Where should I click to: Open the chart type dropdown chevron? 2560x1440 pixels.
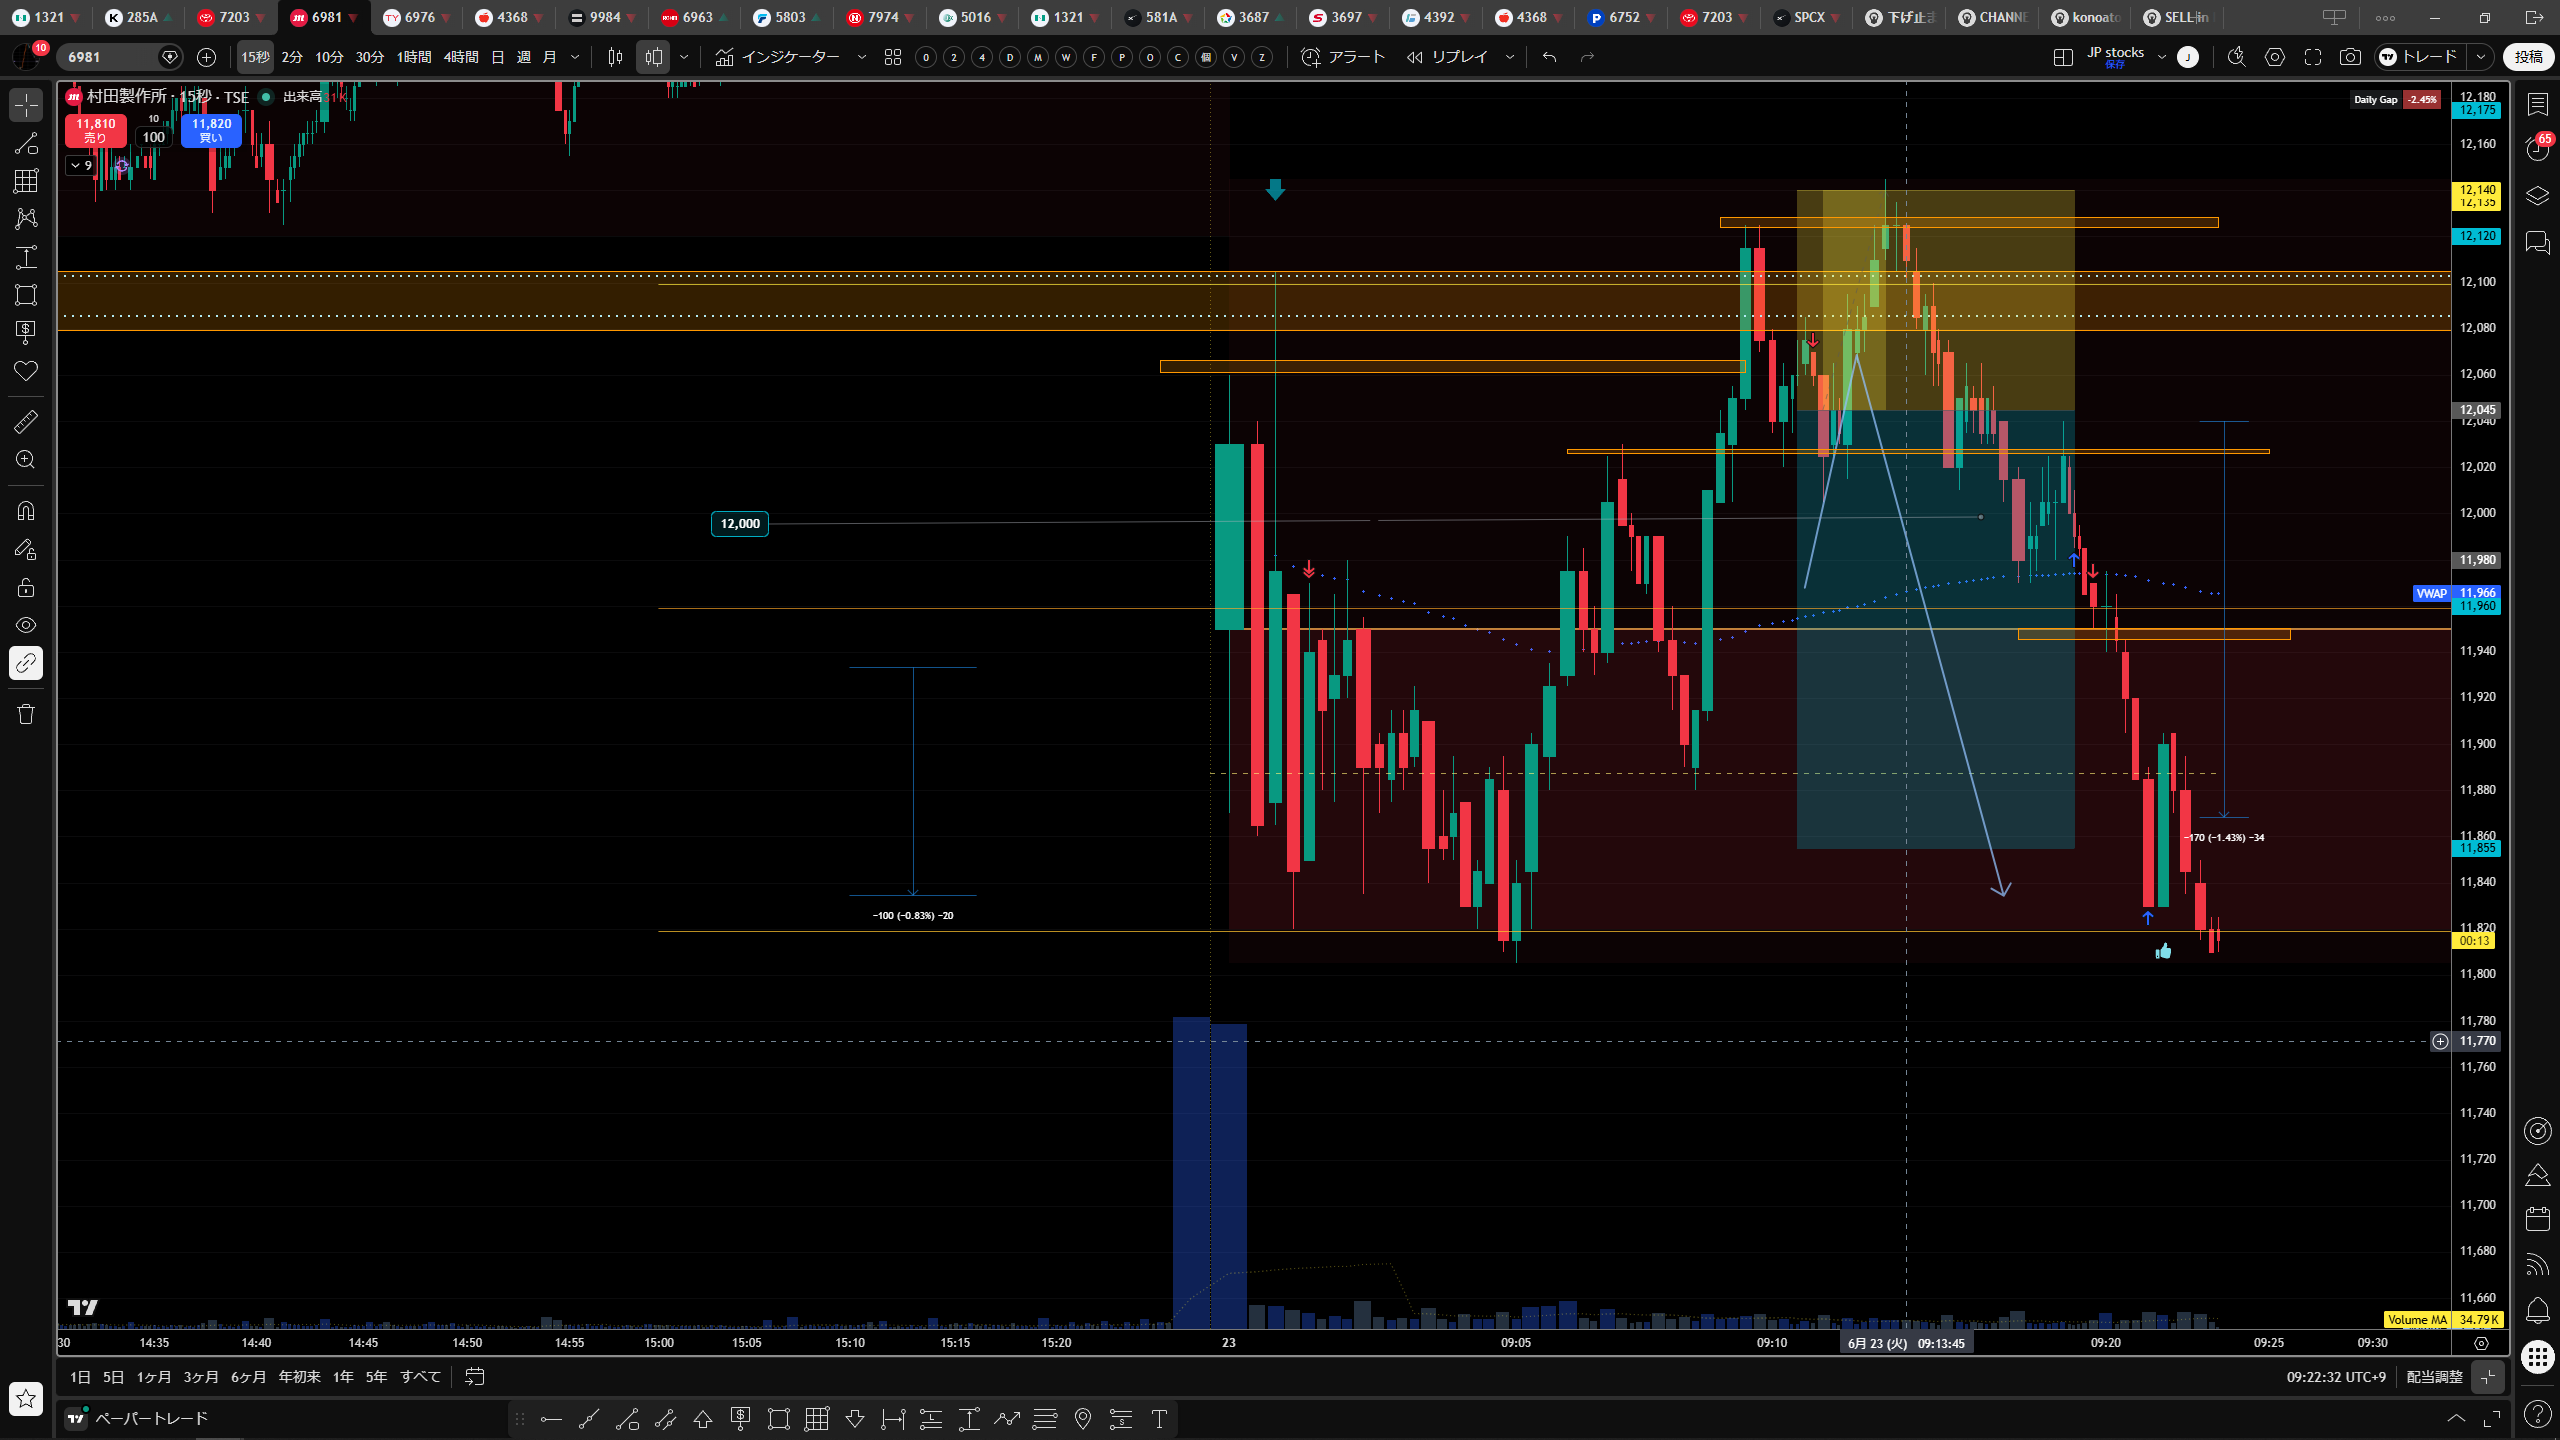tap(684, 57)
